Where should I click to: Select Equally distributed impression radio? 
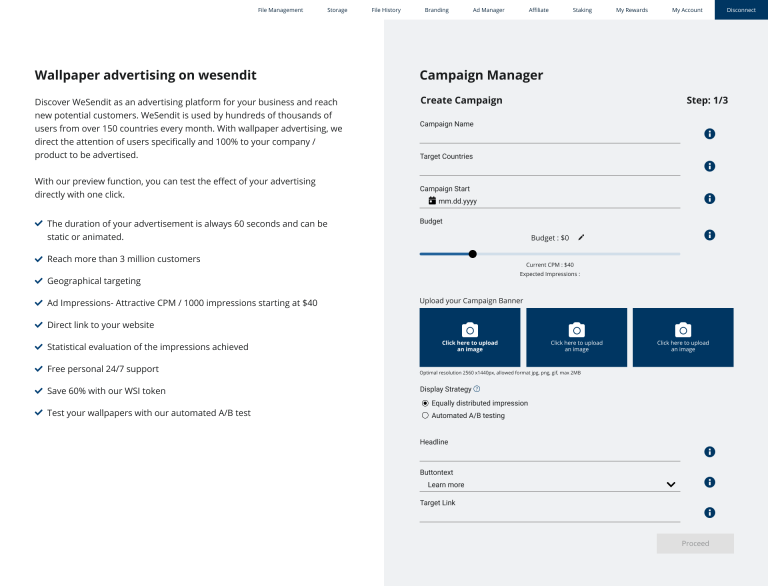pyautogui.click(x=425, y=403)
